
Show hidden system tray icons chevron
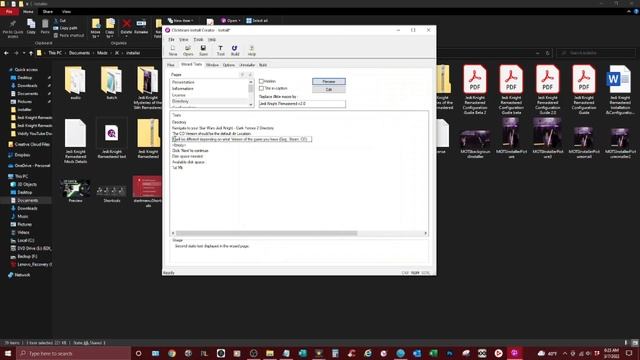click(x=565, y=353)
